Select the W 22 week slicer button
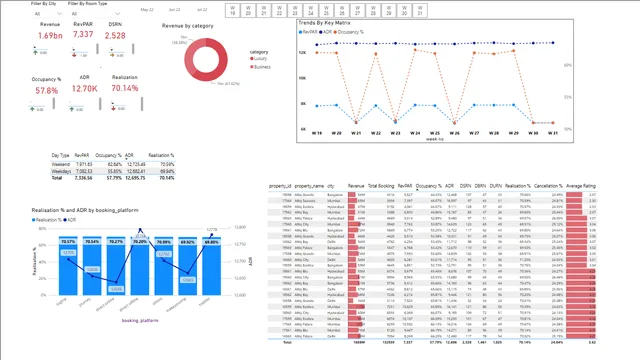640x360 pixels. tap(279, 11)
